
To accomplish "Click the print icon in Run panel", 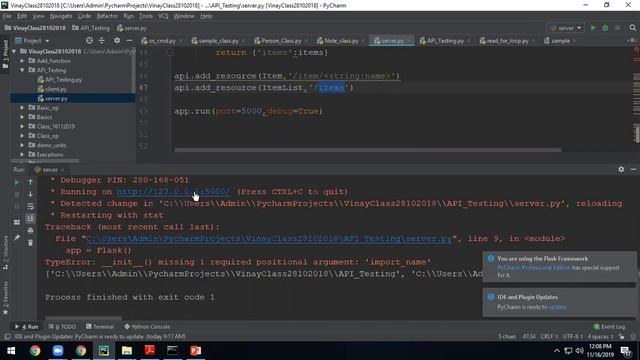I will [30, 231].
